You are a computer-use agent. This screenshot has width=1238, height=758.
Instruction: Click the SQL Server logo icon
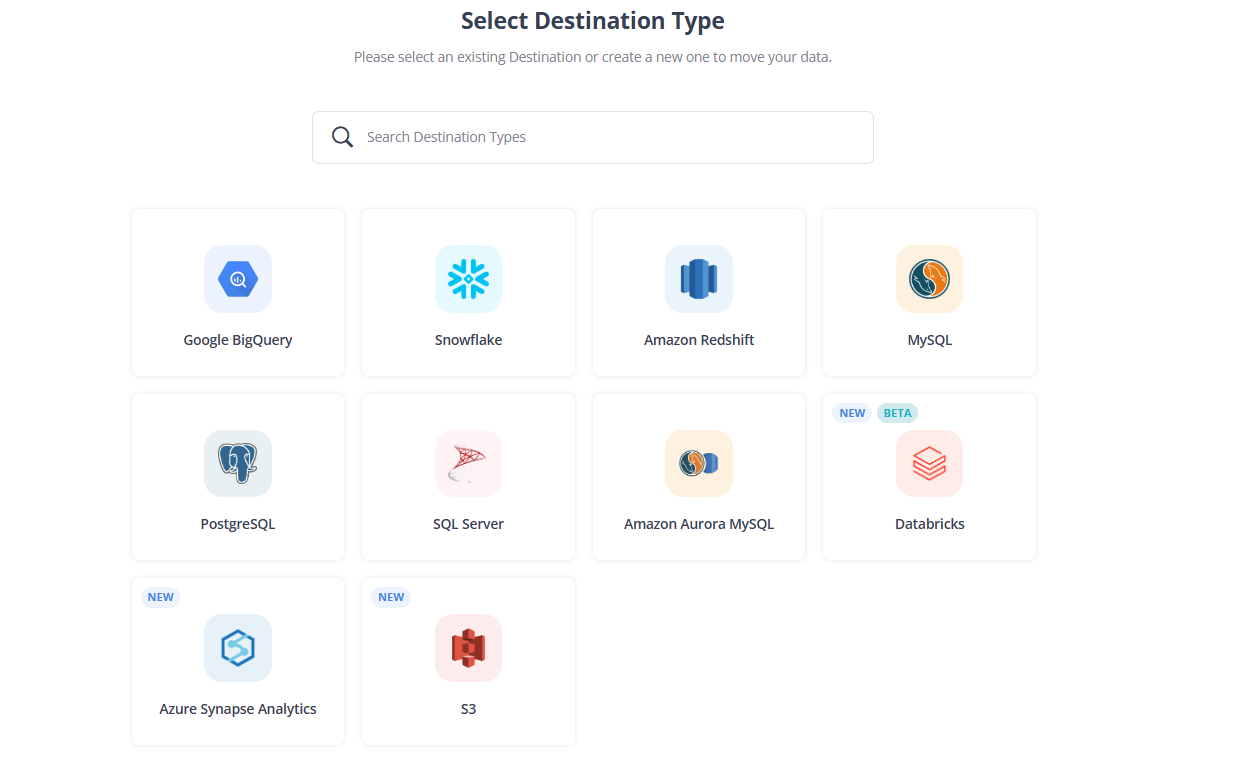(468, 463)
